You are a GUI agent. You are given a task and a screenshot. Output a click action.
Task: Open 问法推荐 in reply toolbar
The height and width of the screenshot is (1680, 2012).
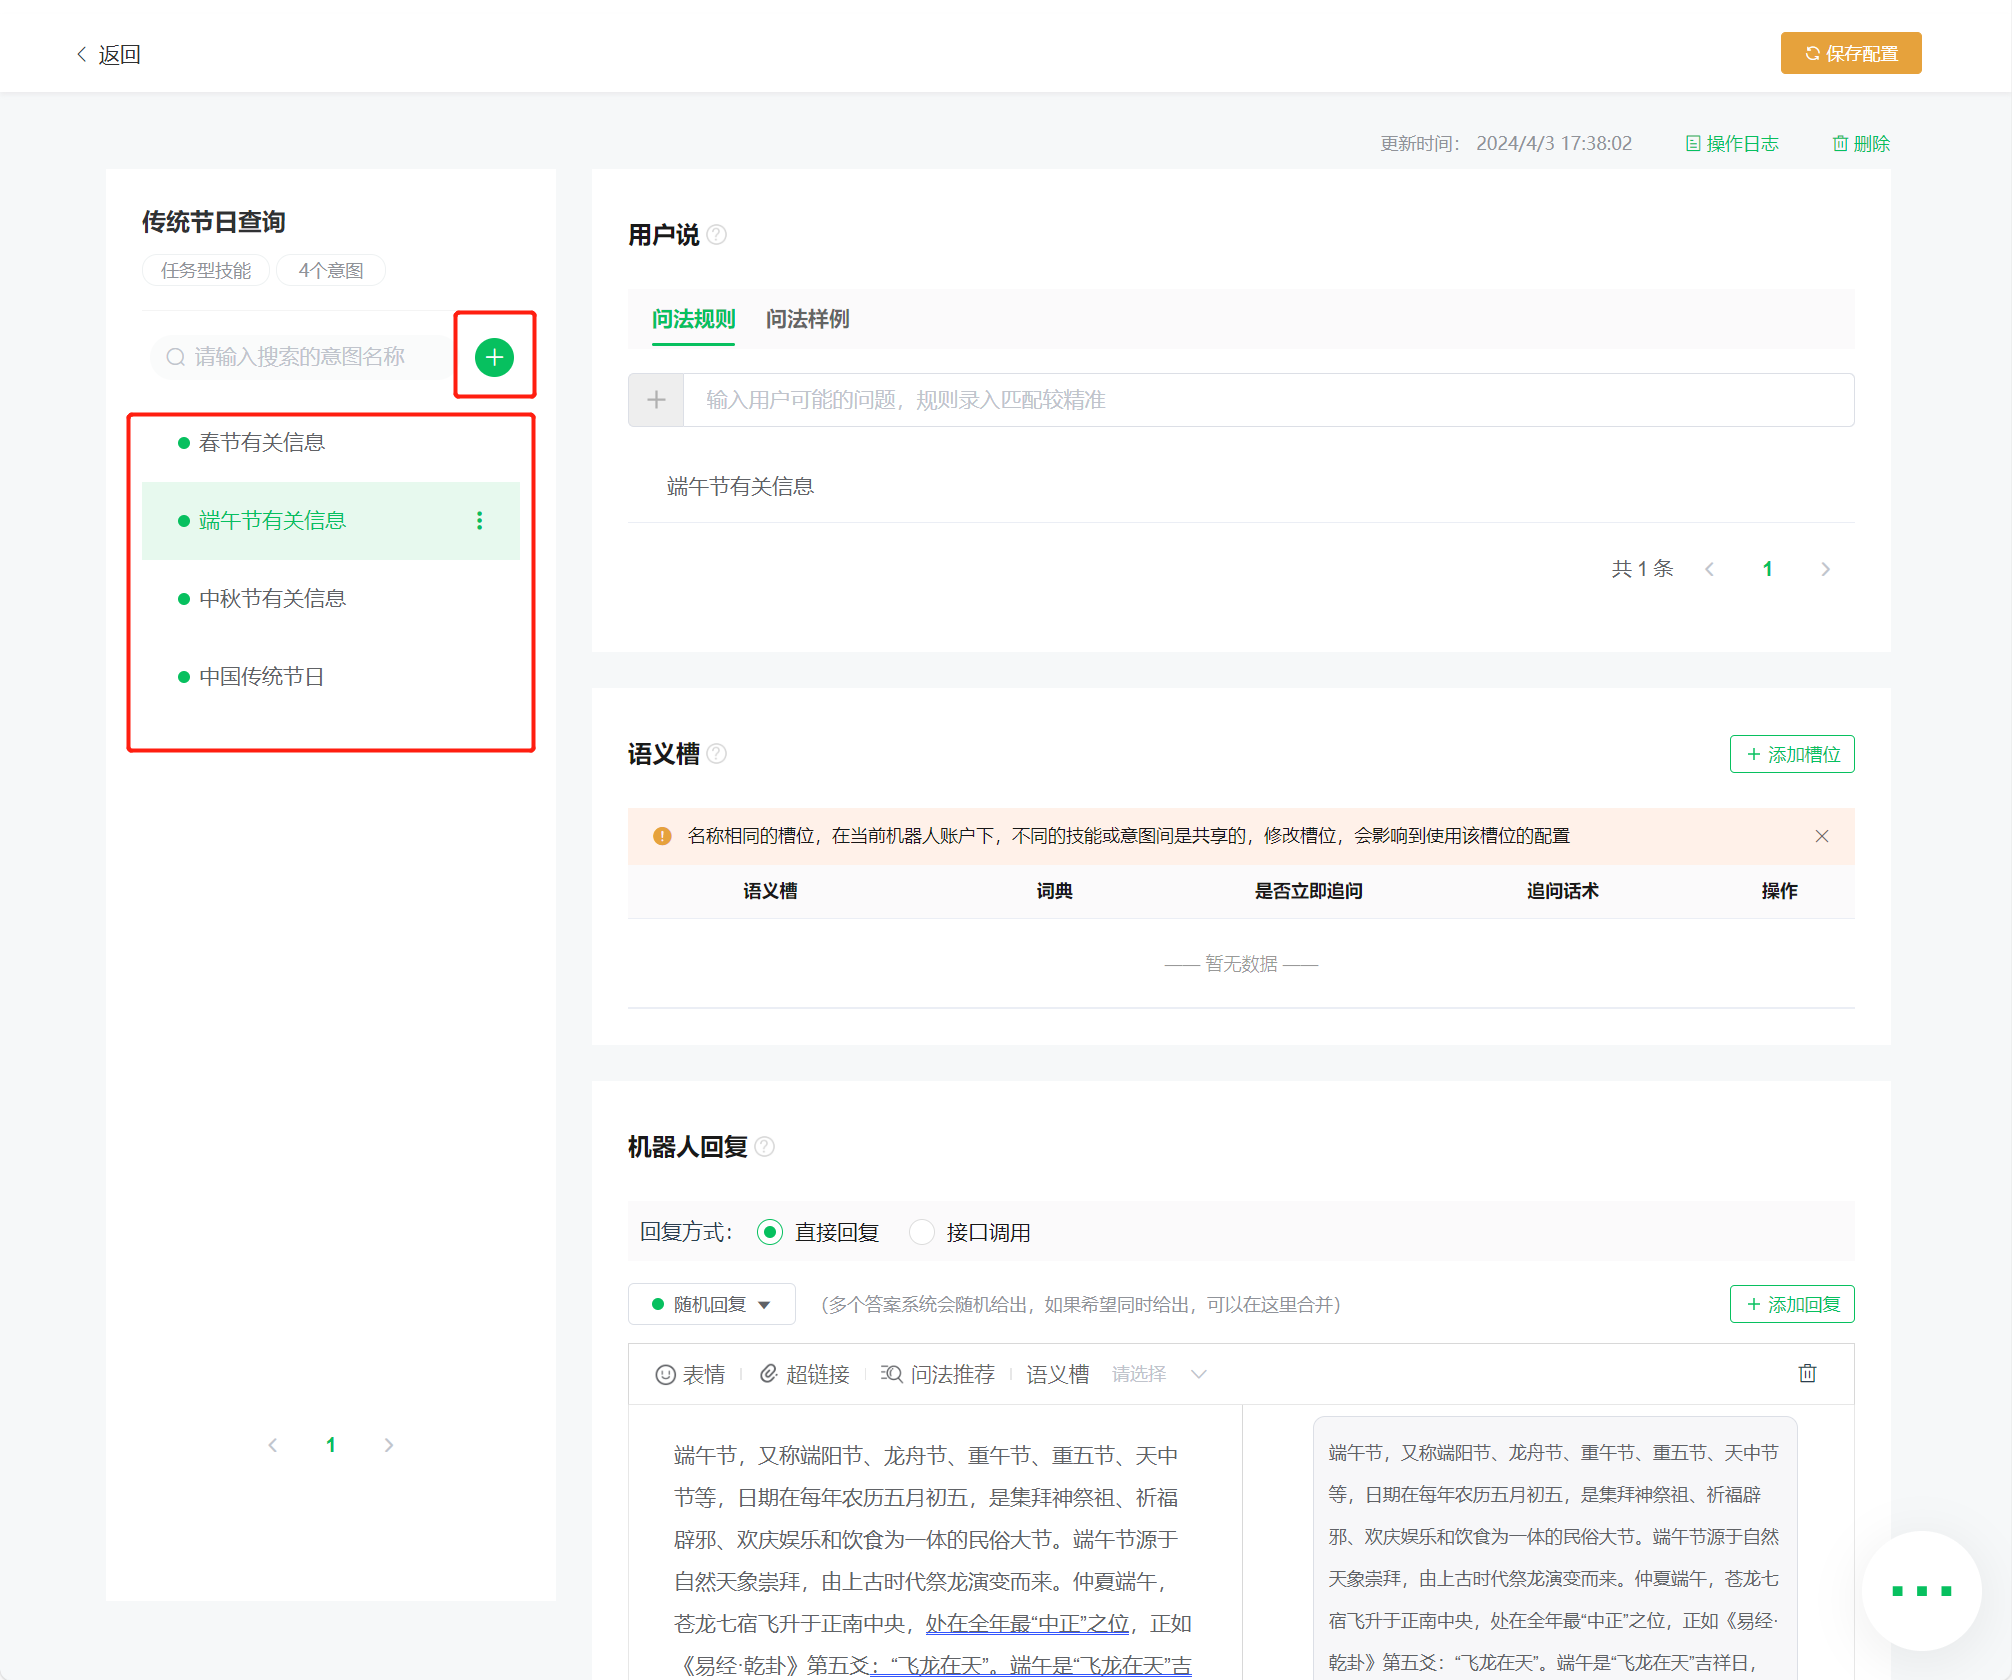938,1374
